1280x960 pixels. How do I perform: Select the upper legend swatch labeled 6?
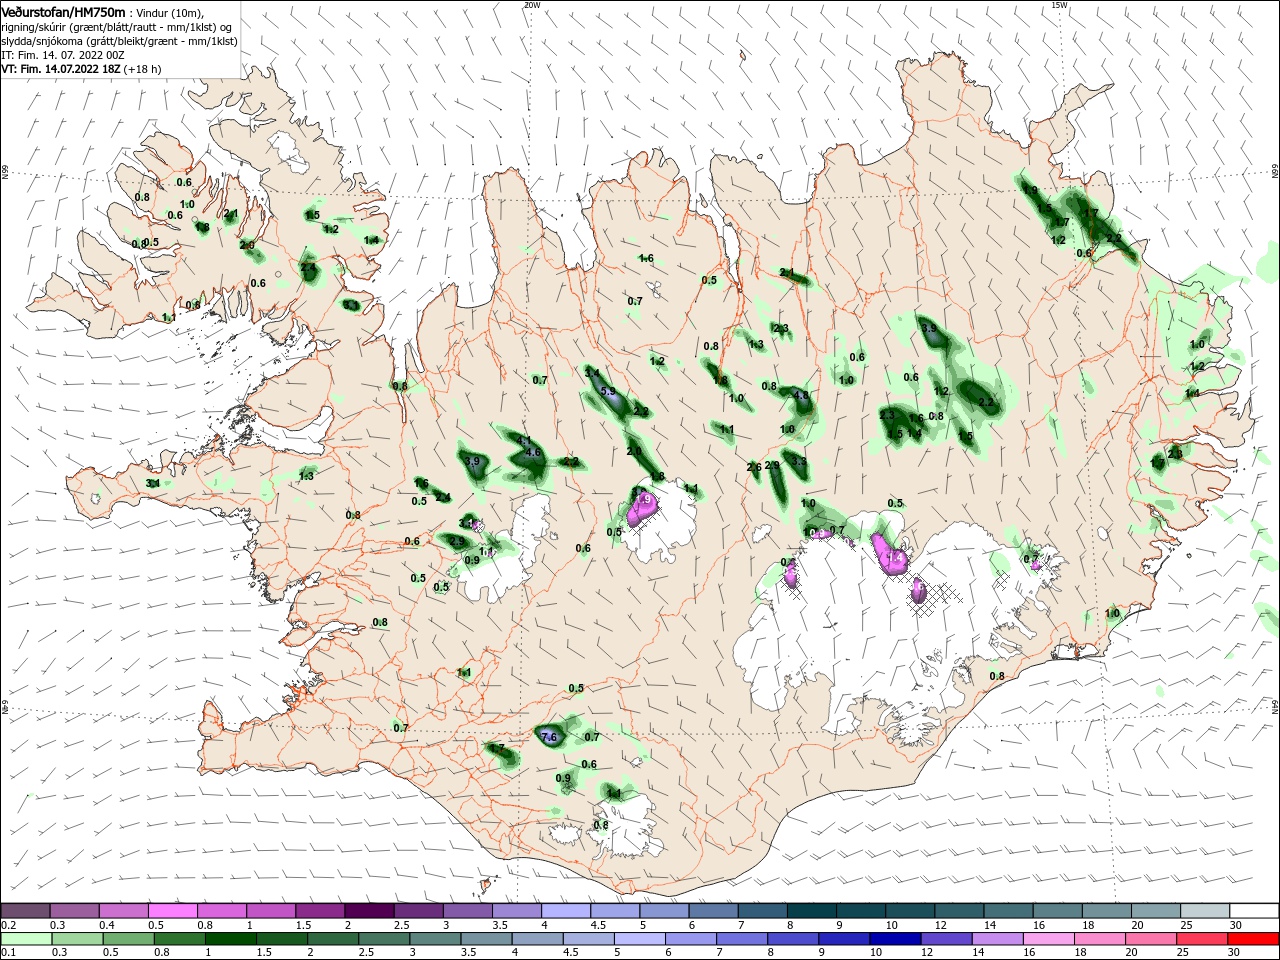click(x=713, y=911)
